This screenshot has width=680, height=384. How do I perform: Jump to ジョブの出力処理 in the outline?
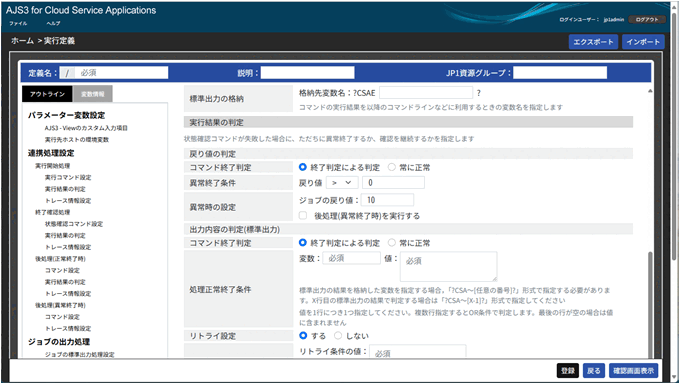59,342
